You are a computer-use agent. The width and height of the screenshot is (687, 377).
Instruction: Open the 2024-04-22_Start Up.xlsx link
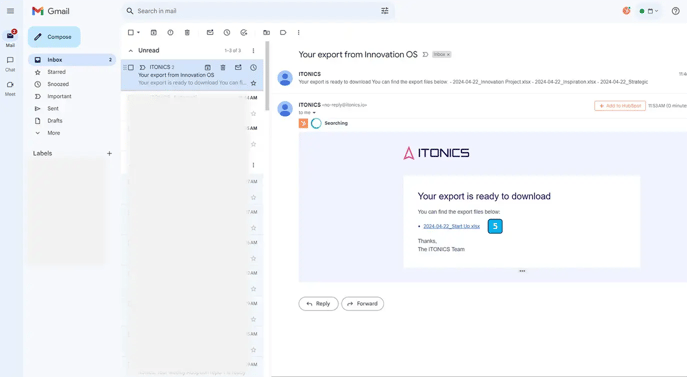tap(451, 226)
